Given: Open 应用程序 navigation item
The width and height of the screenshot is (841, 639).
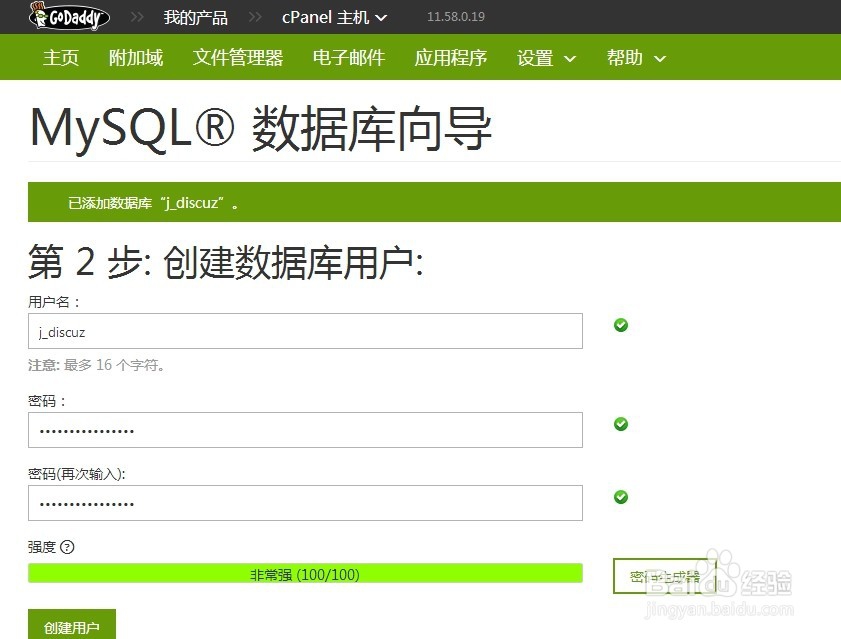Looking at the screenshot, I should tap(451, 57).
